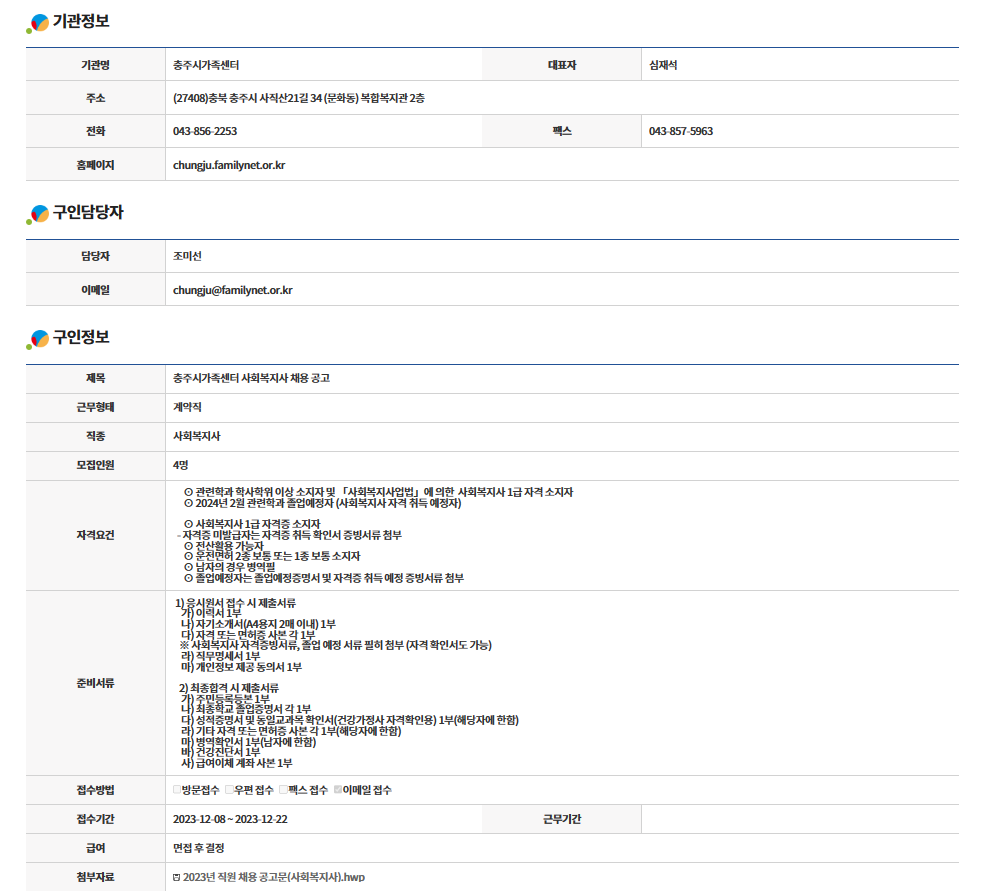Click the 접수방법 row label
This screenshot has width=991, height=891.
[x=95, y=790]
